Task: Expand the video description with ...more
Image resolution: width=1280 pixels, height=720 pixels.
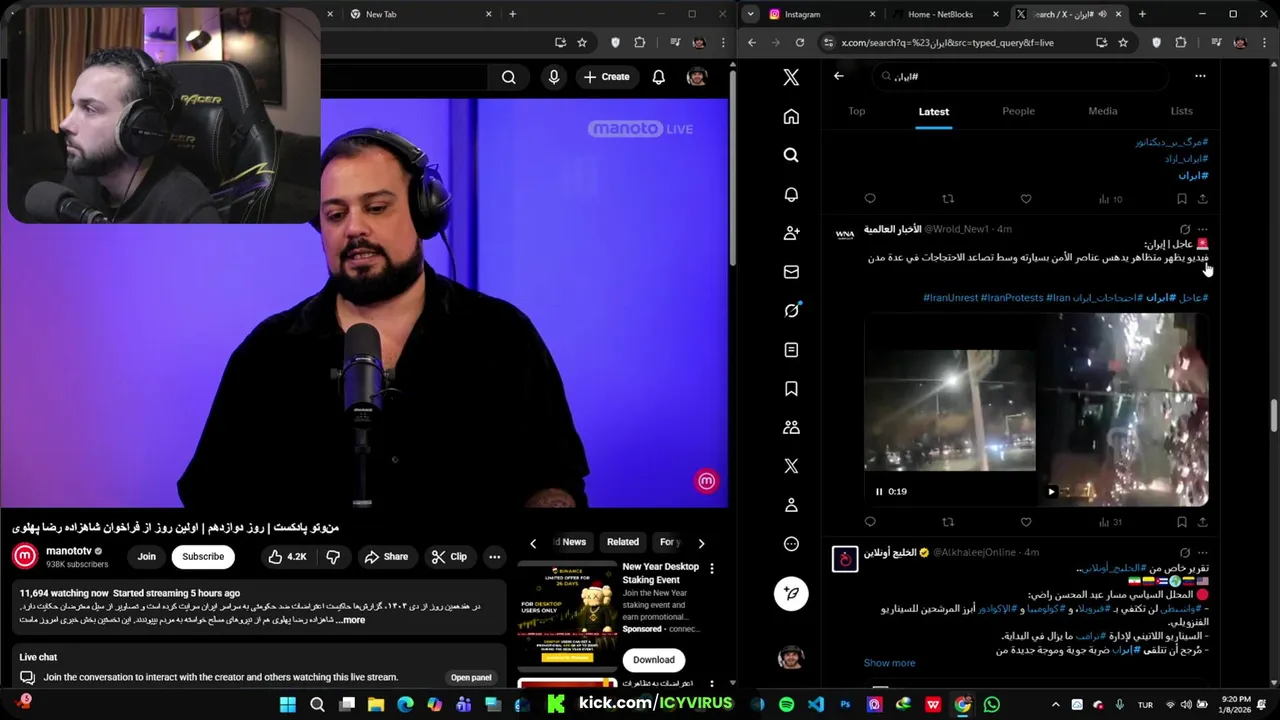Action: [352, 620]
